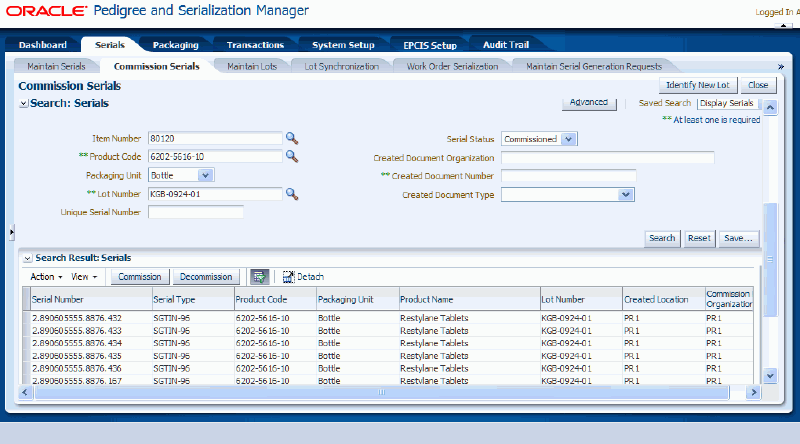Expand the Serial Status dropdown
Screen dimensions: 800x444
tap(569, 139)
